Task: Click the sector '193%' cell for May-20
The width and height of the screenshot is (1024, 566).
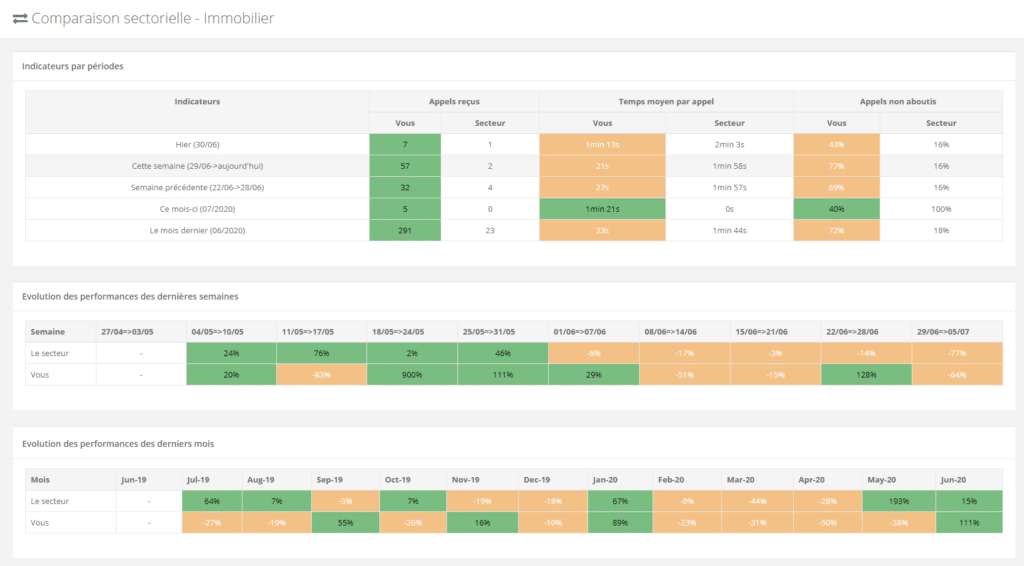Action: click(x=899, y=501)
